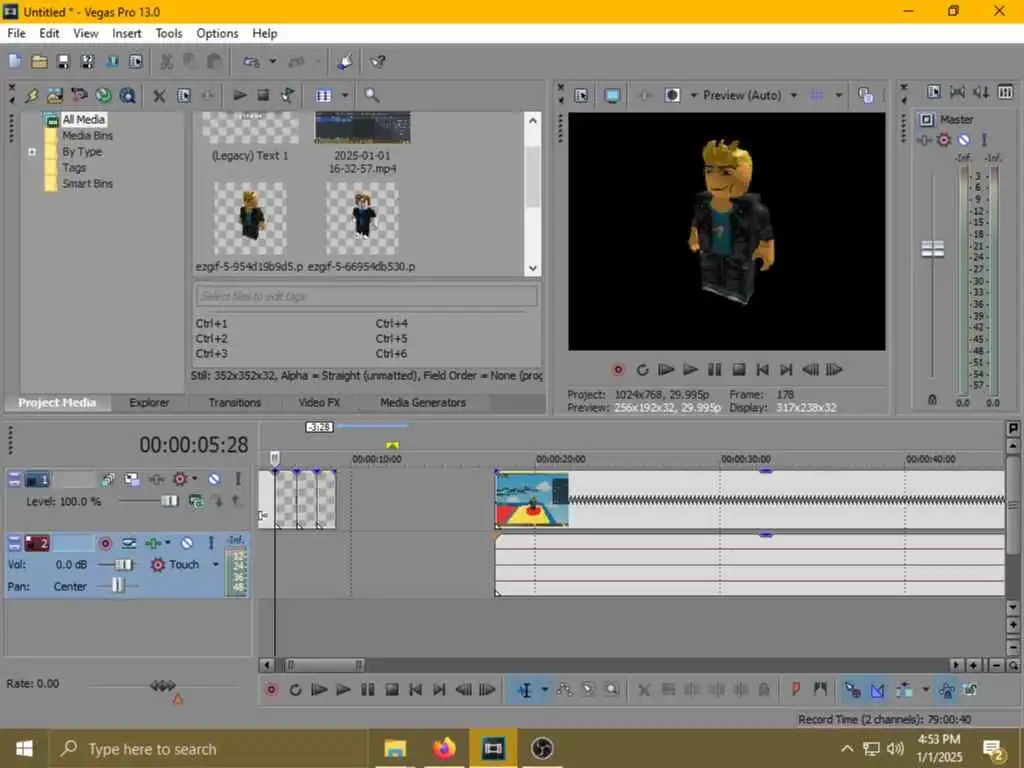Click the What's This help icon

click(377, 62)
